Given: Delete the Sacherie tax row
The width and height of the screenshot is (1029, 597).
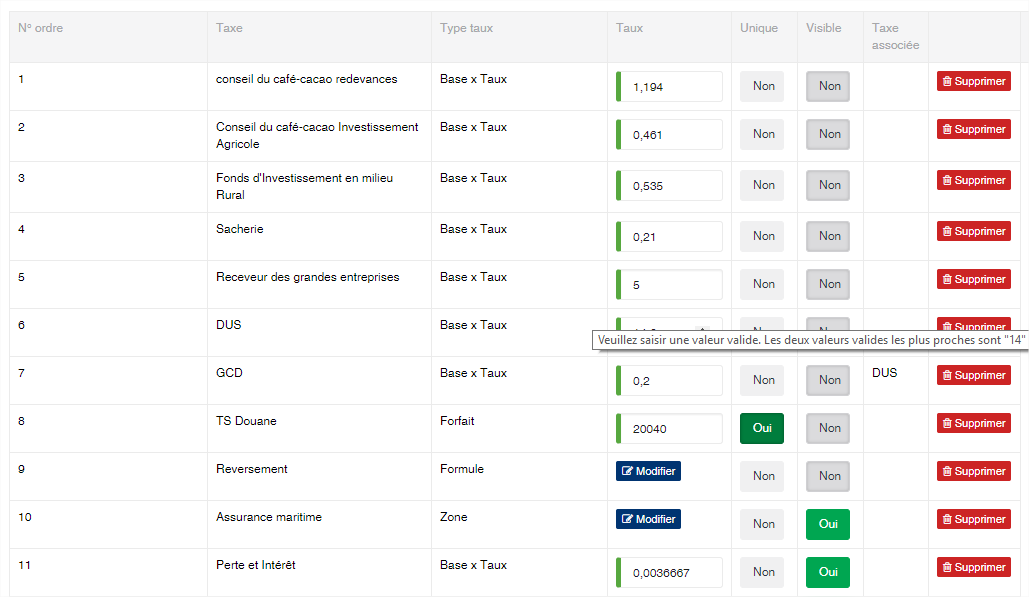Looking at the screenshot, I should pos(973,231).
